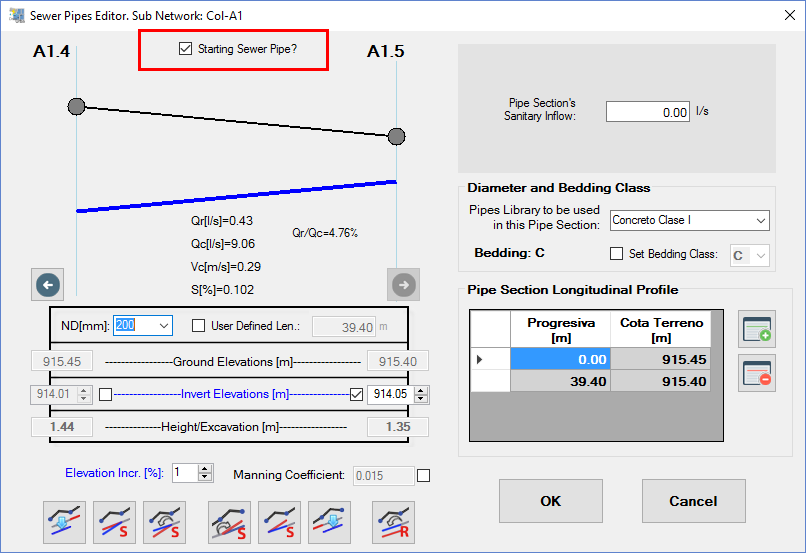Increase the 914.05 invert elevation spinner
Screen dimensions: 806x553
[421, 390]
